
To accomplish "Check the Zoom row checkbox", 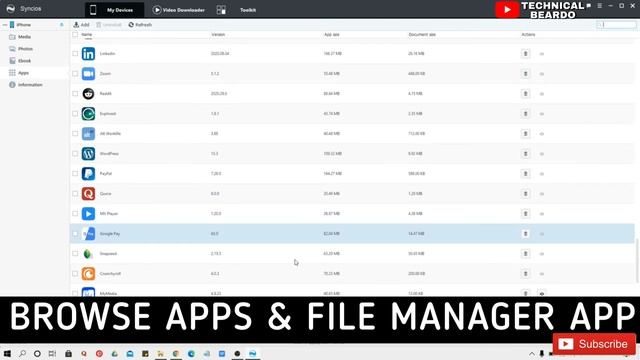I will 75,73.
